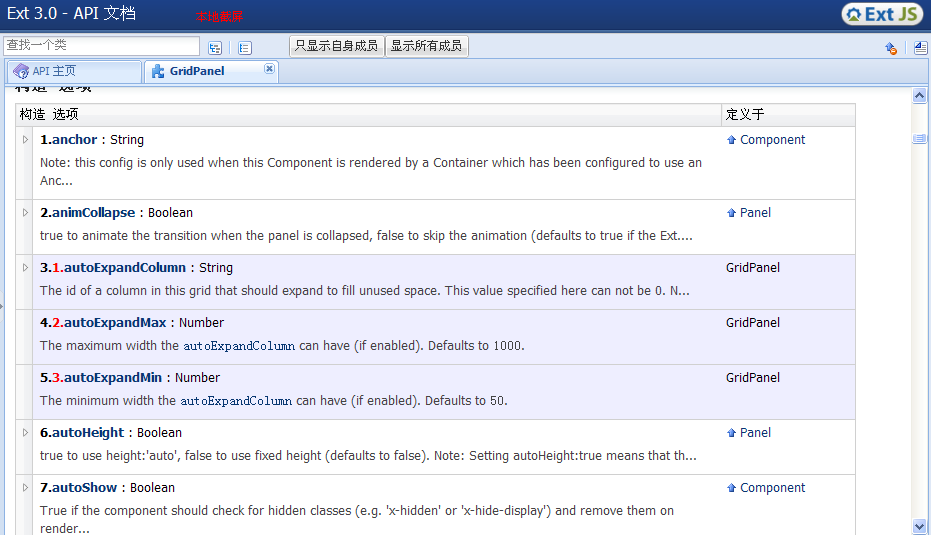Click the expand-all-members document icon
Screen dimensions: 931x535
pos(920,48)
